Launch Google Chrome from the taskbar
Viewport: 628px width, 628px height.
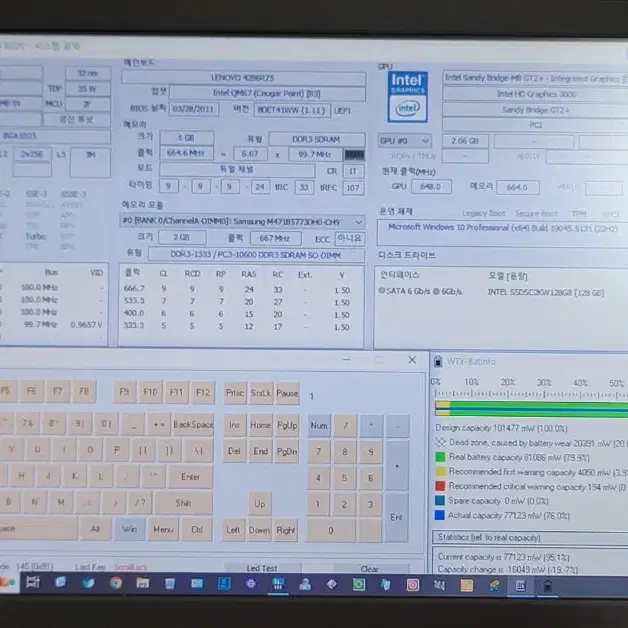point(116,583)
